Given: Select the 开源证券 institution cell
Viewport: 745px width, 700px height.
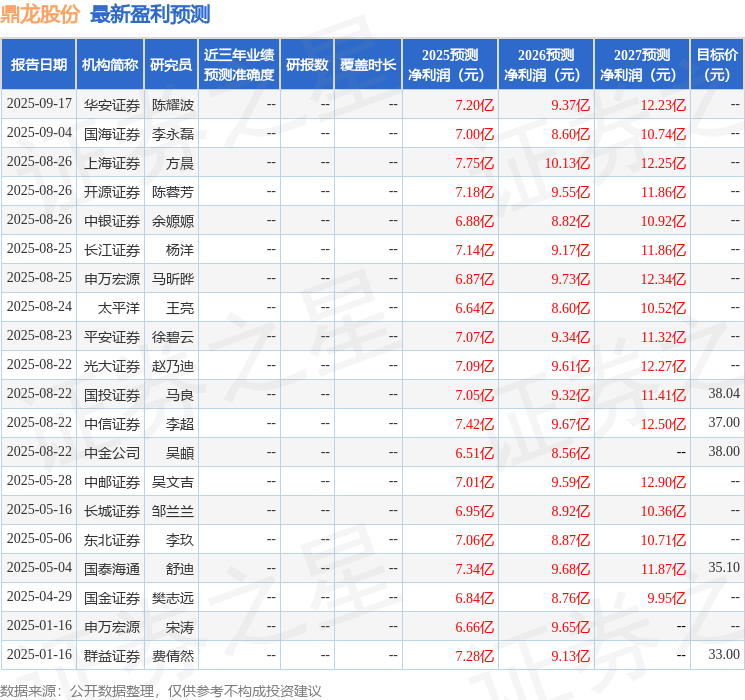Looking at the screenshot, I should pos(112,192).
